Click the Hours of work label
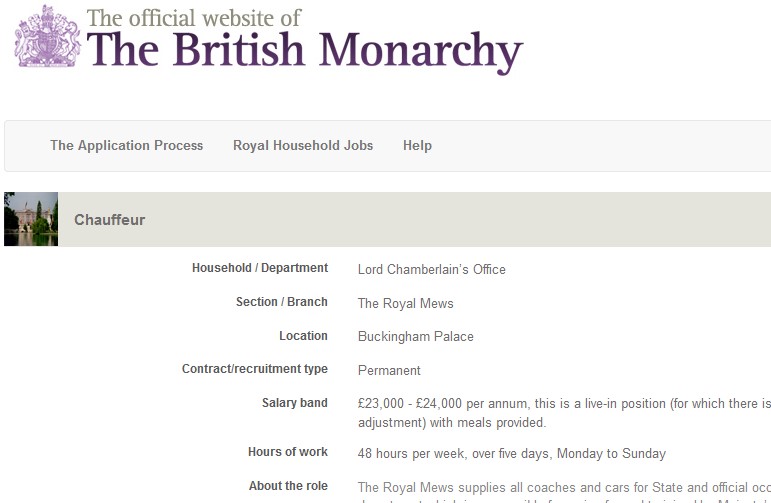 [x=287, y=452]
